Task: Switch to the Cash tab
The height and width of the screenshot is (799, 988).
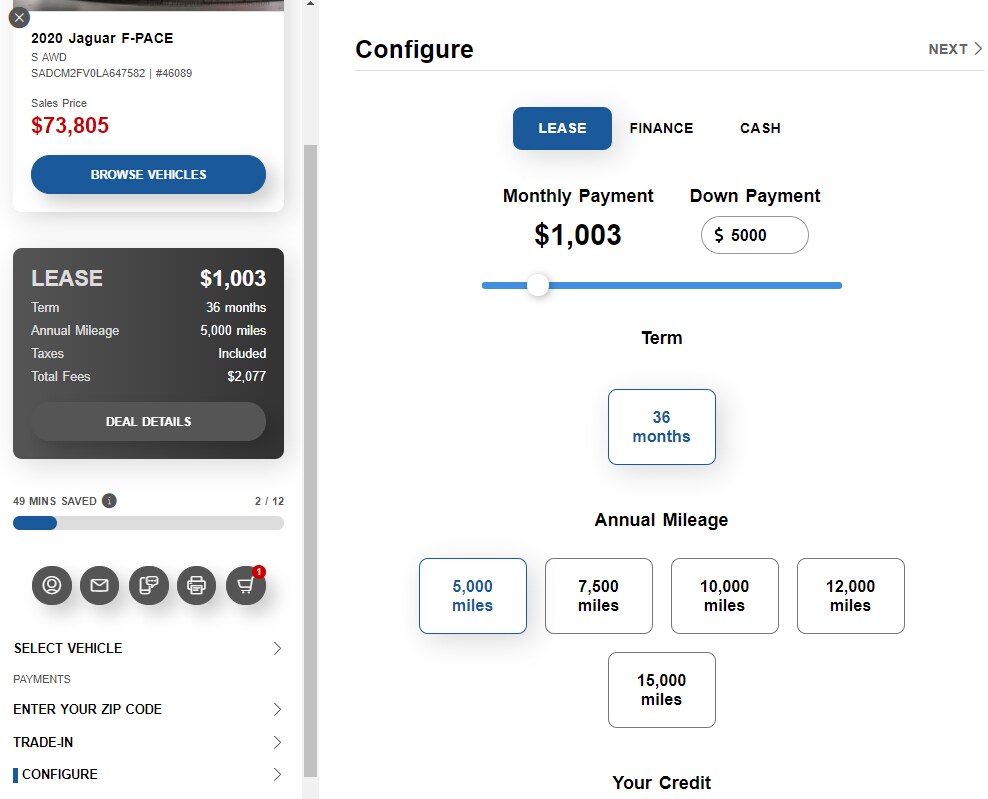Action: click(760, 128)
